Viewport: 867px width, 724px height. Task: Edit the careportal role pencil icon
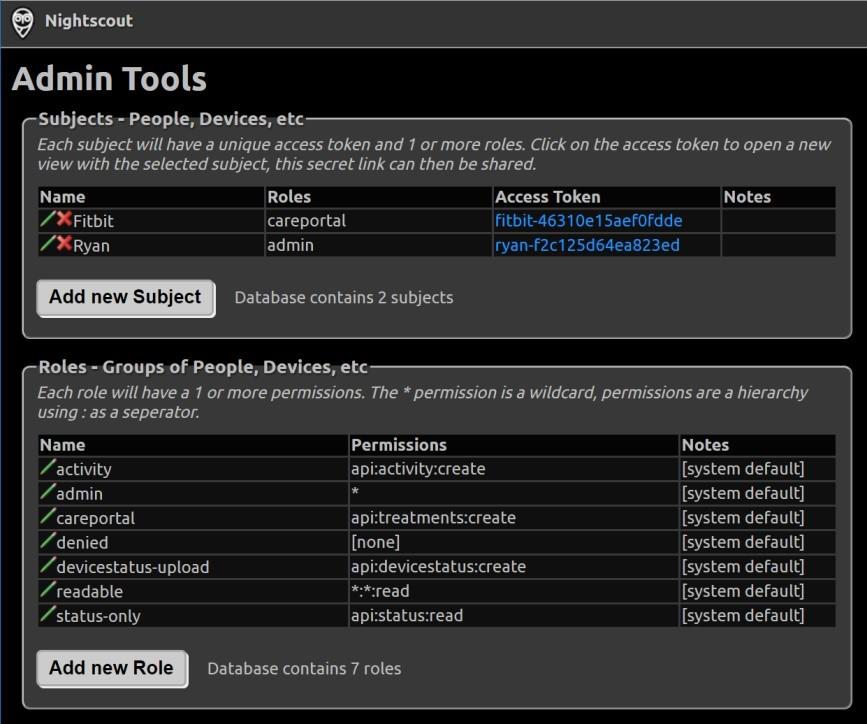(x=48, y=516)
